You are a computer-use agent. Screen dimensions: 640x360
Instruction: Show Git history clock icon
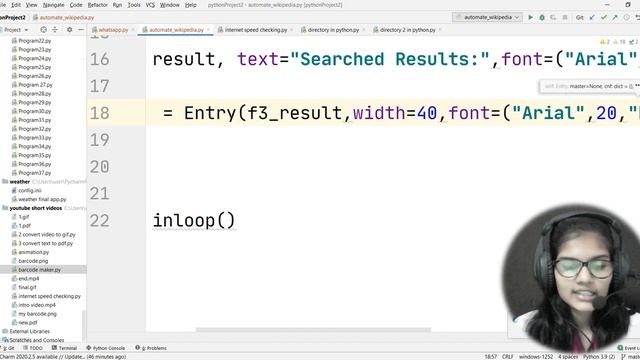click(x=627, y=18)
